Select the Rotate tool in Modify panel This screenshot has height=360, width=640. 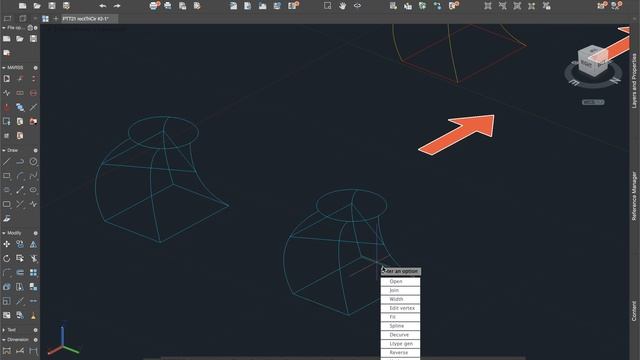click(x=7, y=258)
